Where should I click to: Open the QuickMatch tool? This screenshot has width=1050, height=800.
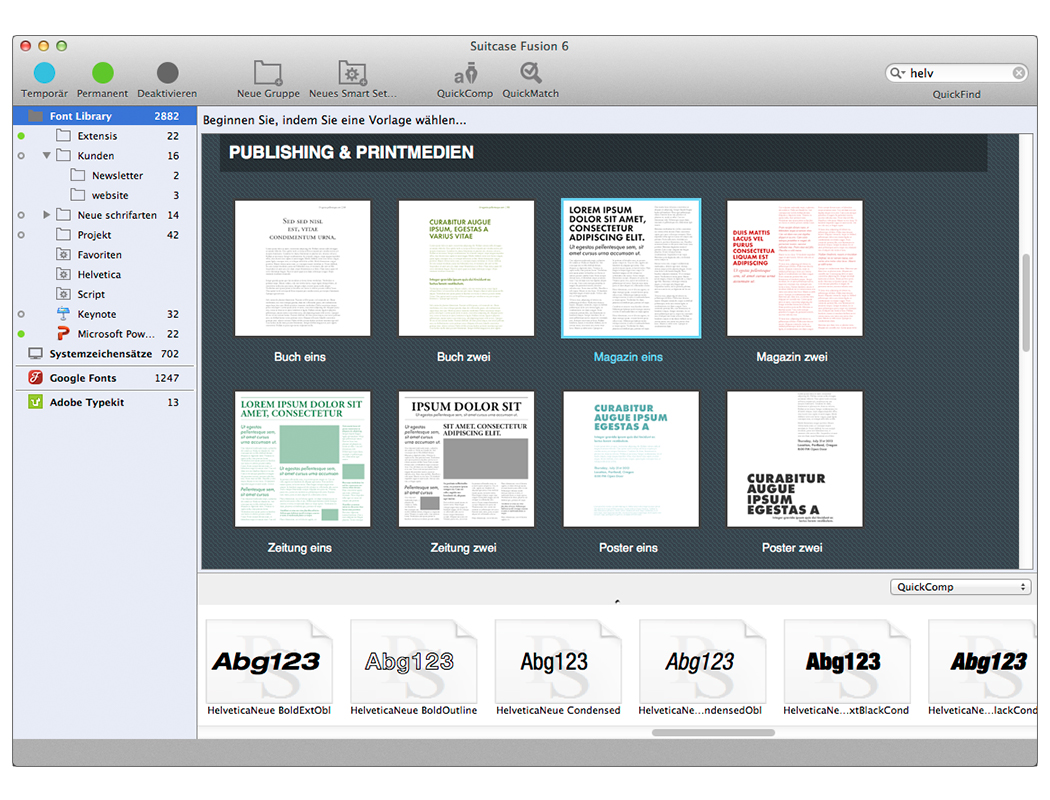tap(530, 73)
